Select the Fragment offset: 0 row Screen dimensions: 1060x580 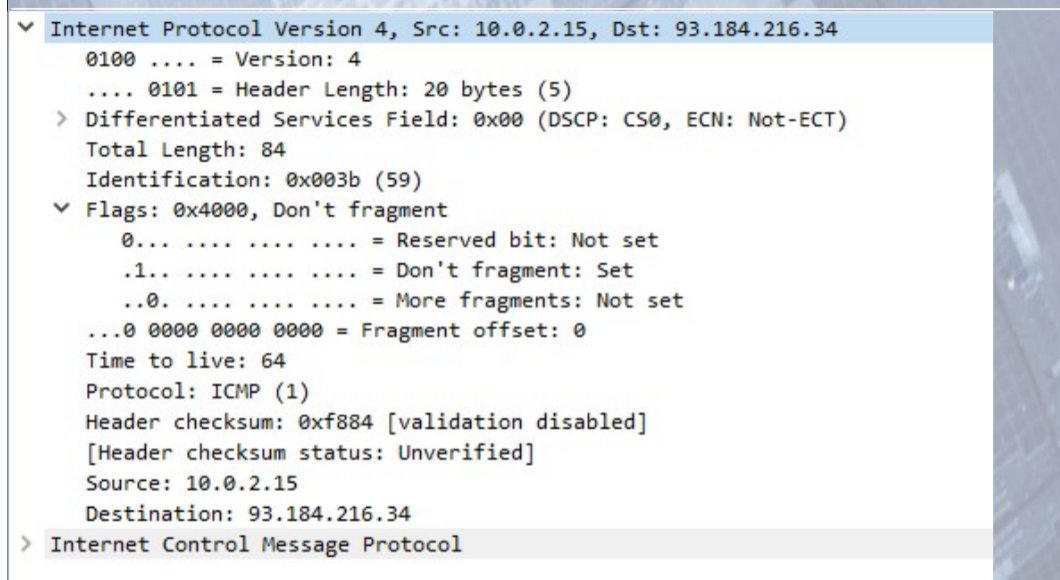[335, 331]
